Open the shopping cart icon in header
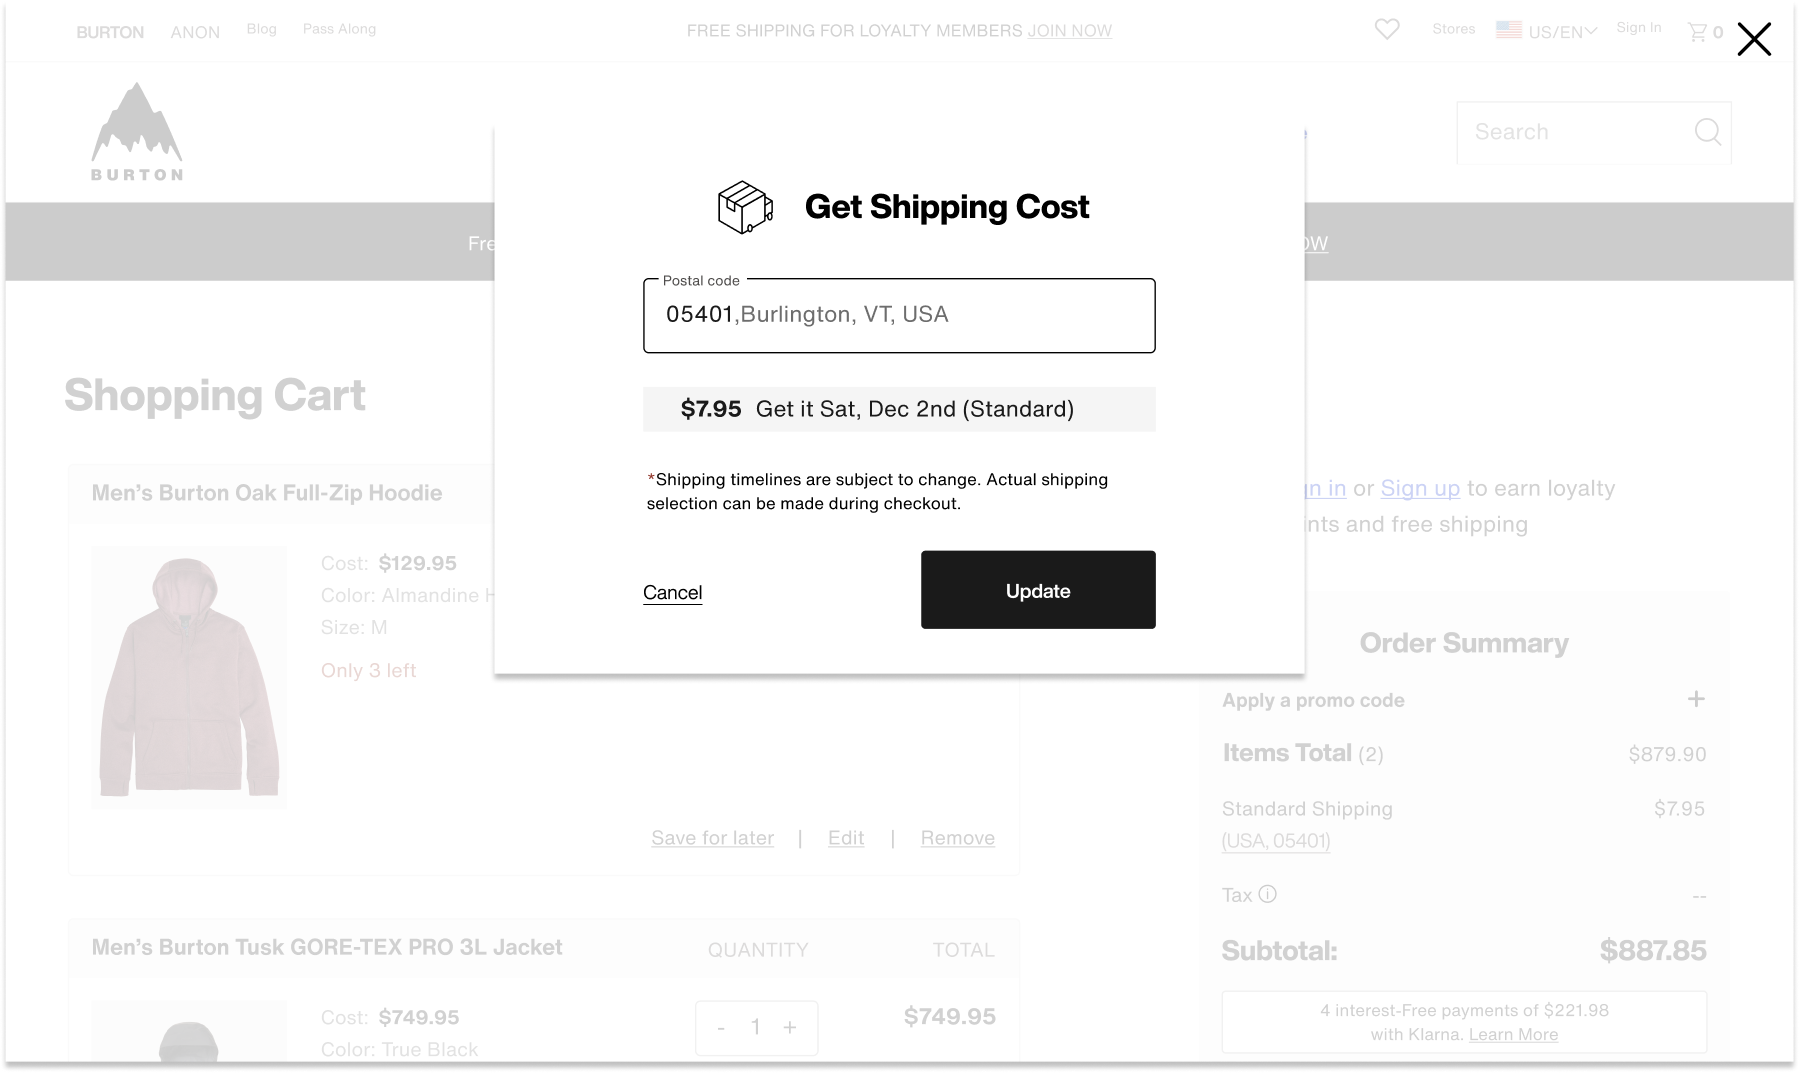 pos(1698,32)
